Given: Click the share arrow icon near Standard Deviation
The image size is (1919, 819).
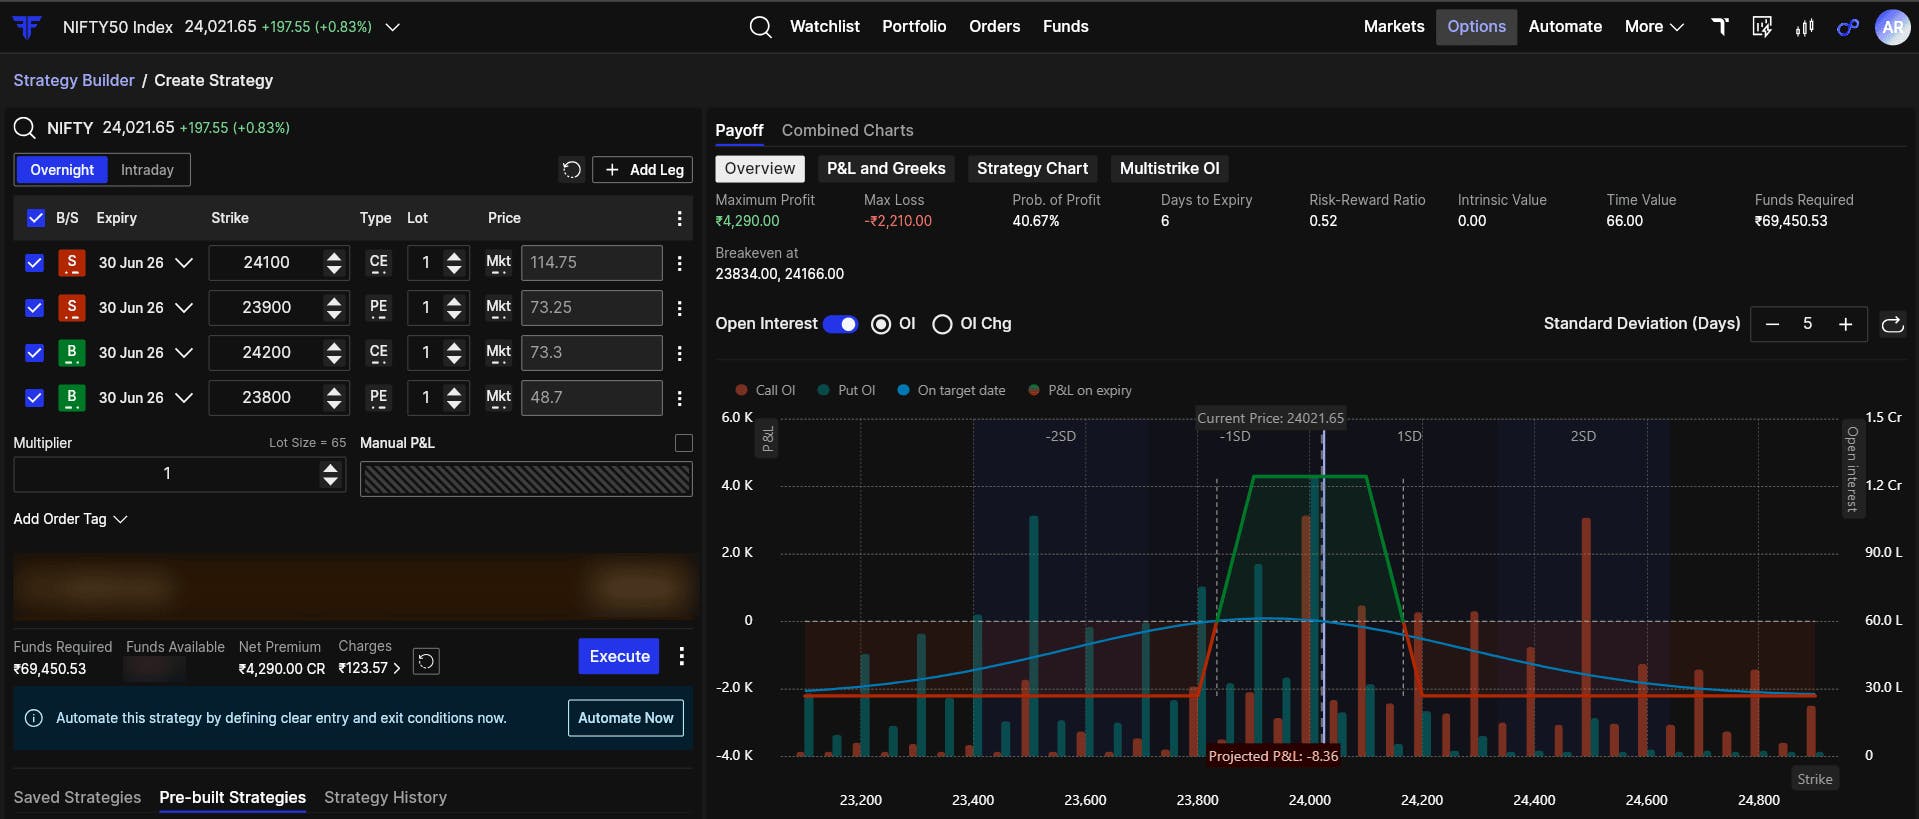Looking at the screenshot, I should tap(1892, 324).
